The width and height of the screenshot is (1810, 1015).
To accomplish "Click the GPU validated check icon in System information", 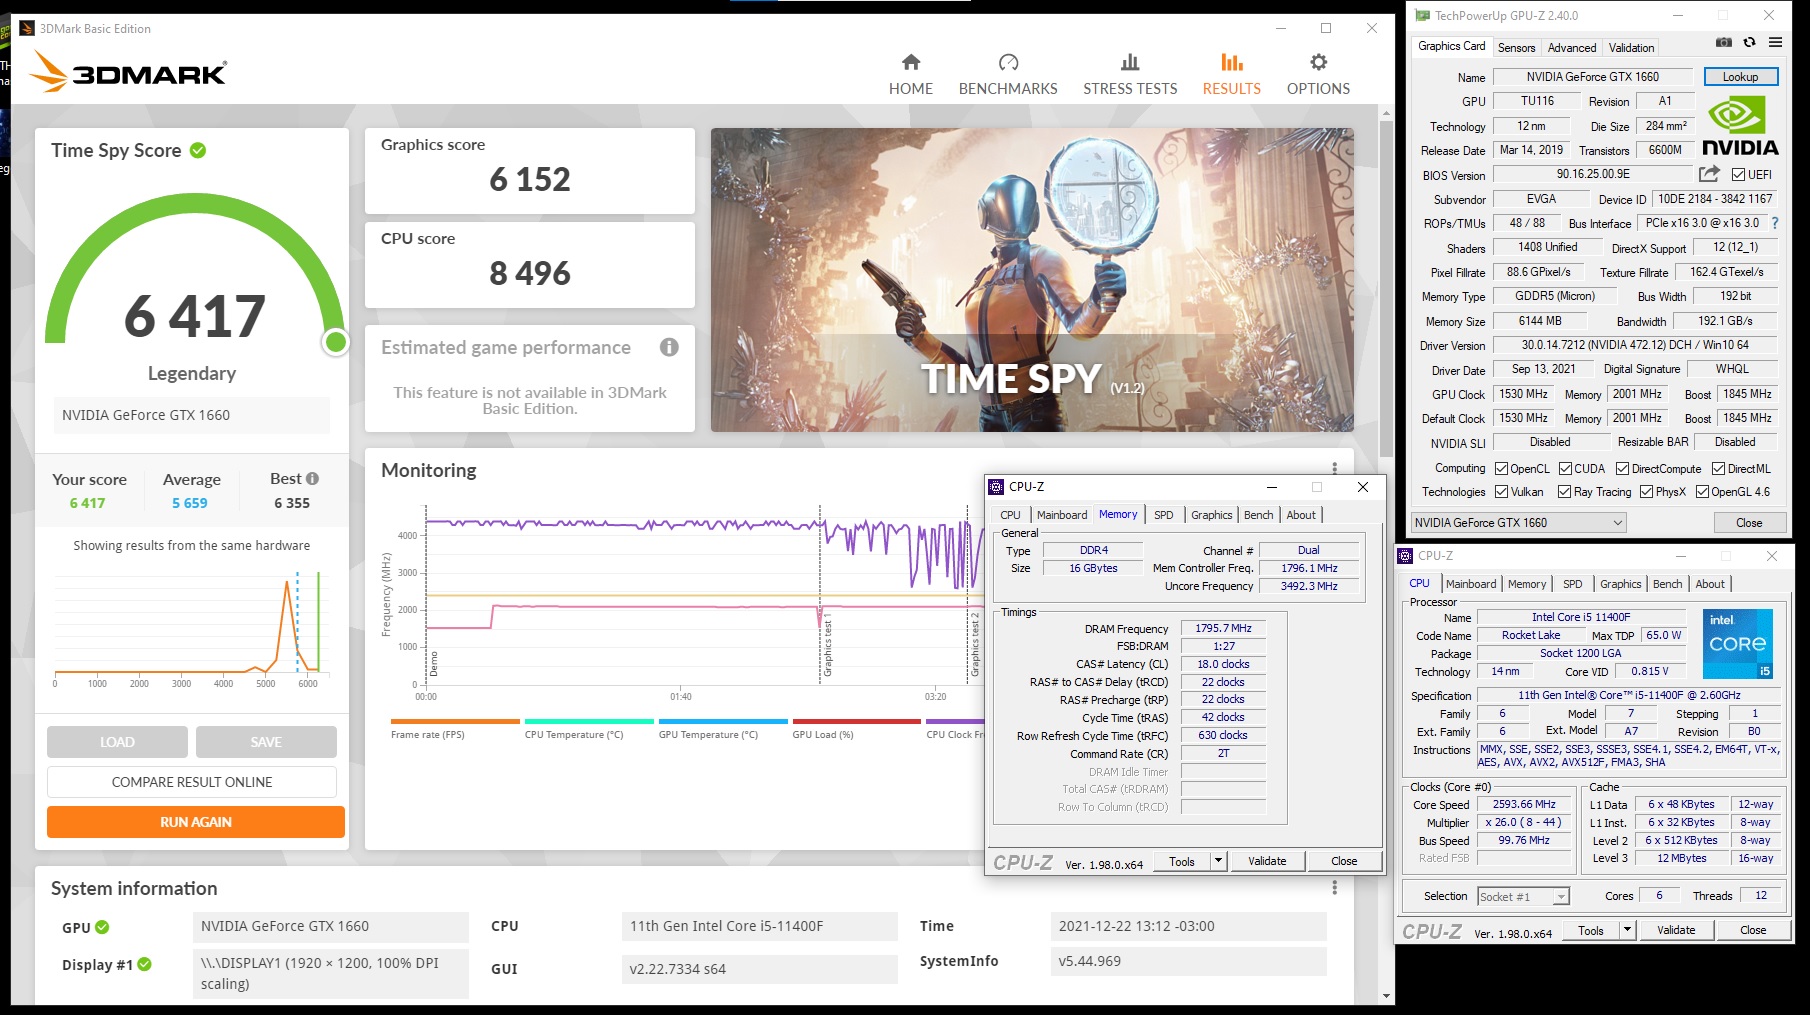I will 102,927.
